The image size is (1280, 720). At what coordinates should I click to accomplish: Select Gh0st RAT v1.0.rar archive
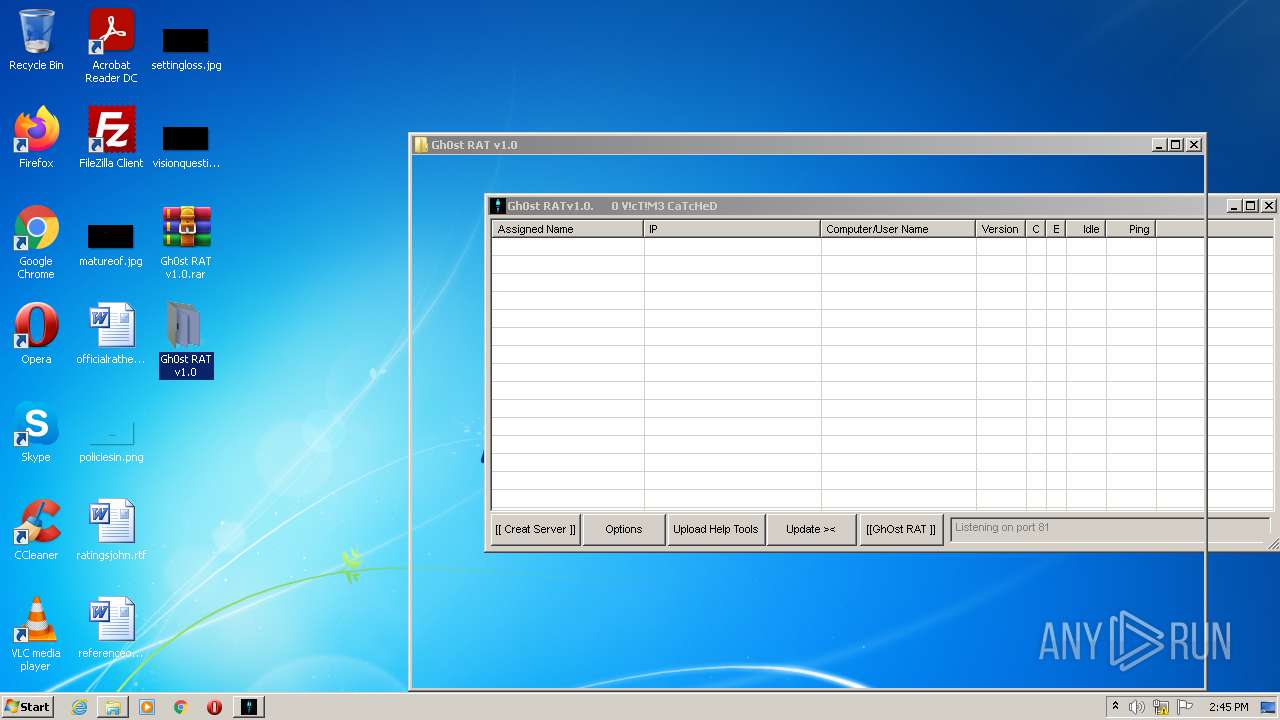pyautogui.click(x=186, y=242)
